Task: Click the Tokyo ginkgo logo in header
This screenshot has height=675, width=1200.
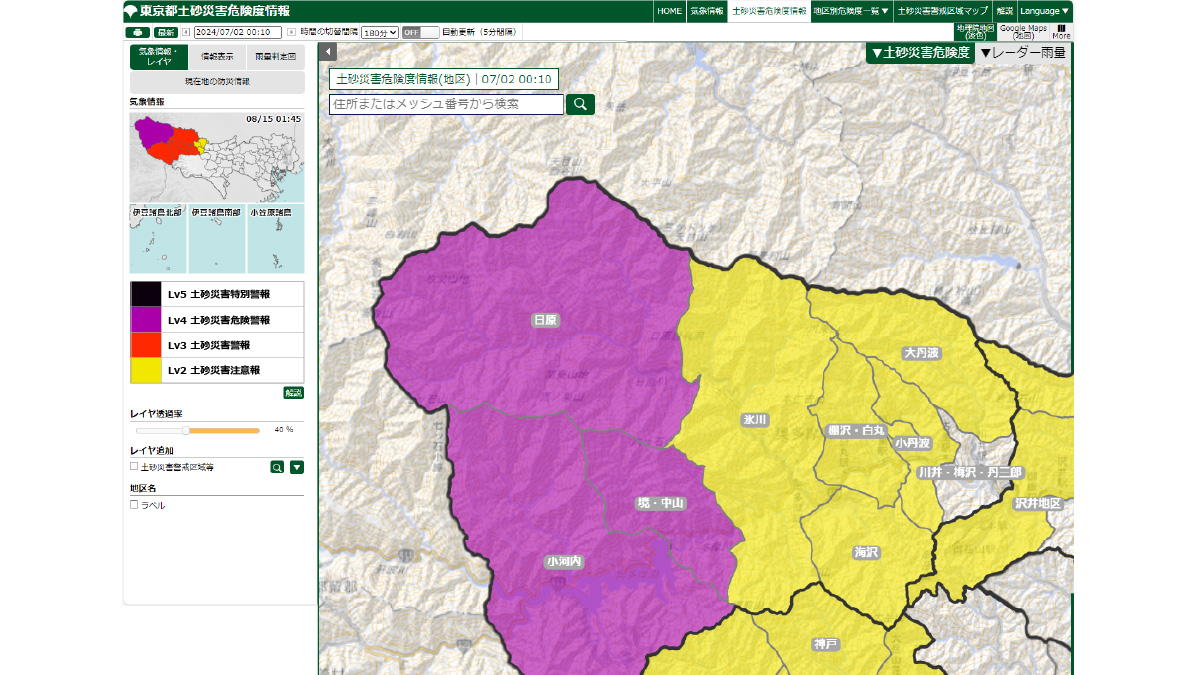Action: coord(131,11)
